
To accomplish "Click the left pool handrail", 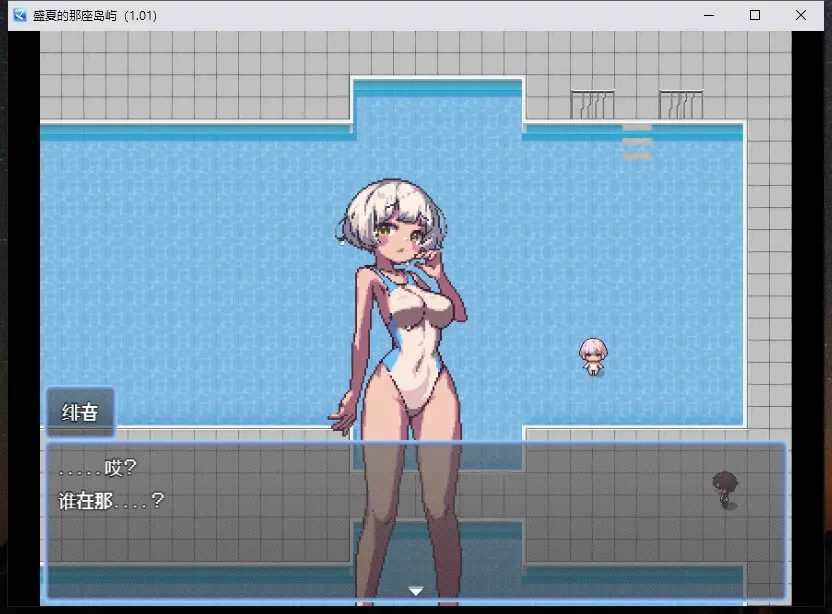I will (x=592, y=104).
